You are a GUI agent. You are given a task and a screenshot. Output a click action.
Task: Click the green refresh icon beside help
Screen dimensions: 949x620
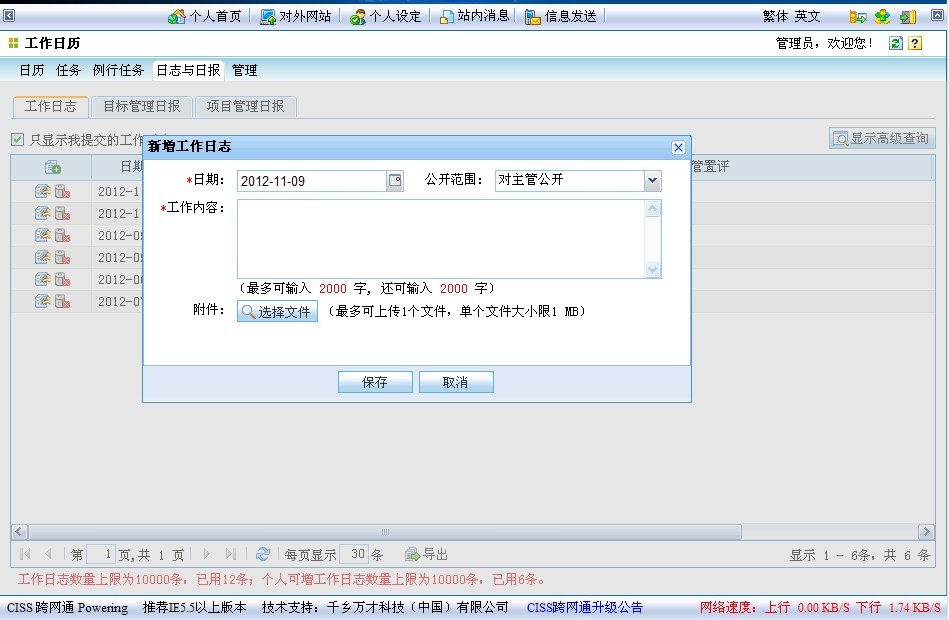coord(896,43)
